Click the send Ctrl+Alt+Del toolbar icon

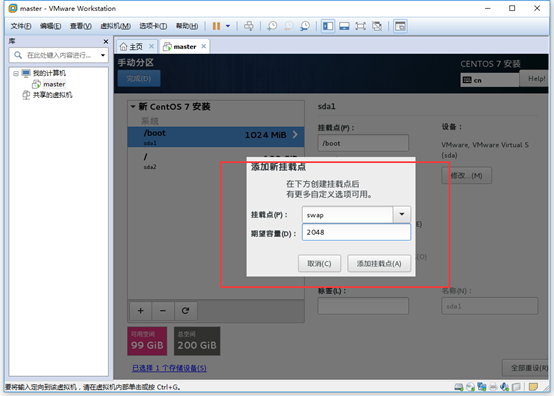click(x=249, y=26)
